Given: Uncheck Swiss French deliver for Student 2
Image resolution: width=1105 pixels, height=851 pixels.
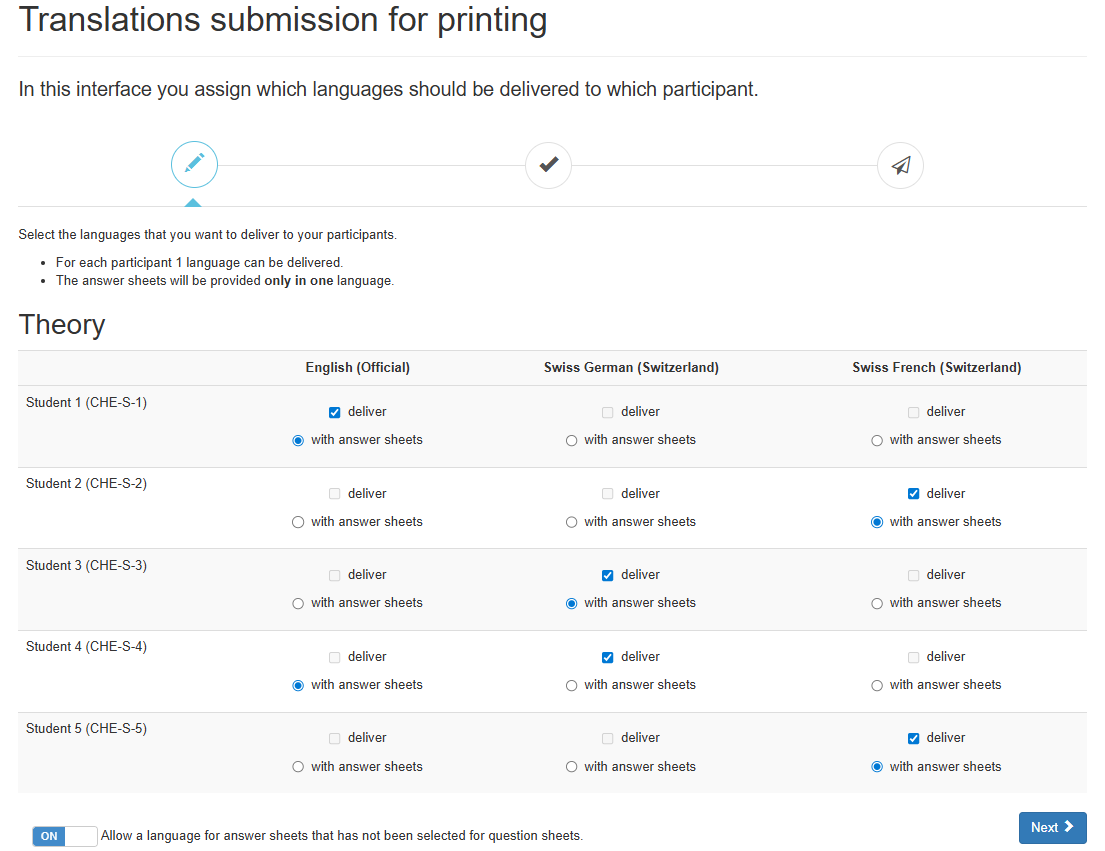Looking at the screenshot, I should 913,494.
